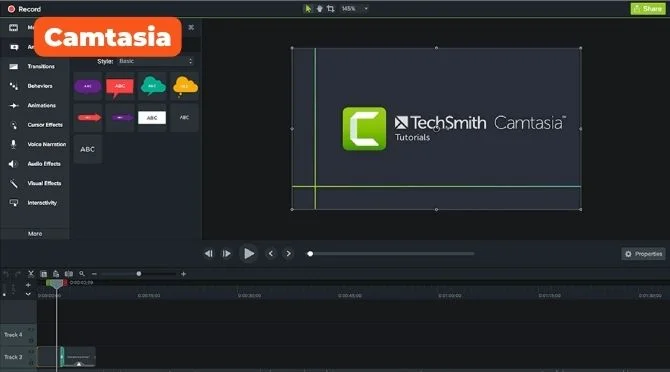Open the Media bin icon tab
Screen dimensions: 670x372
point(14,28)
